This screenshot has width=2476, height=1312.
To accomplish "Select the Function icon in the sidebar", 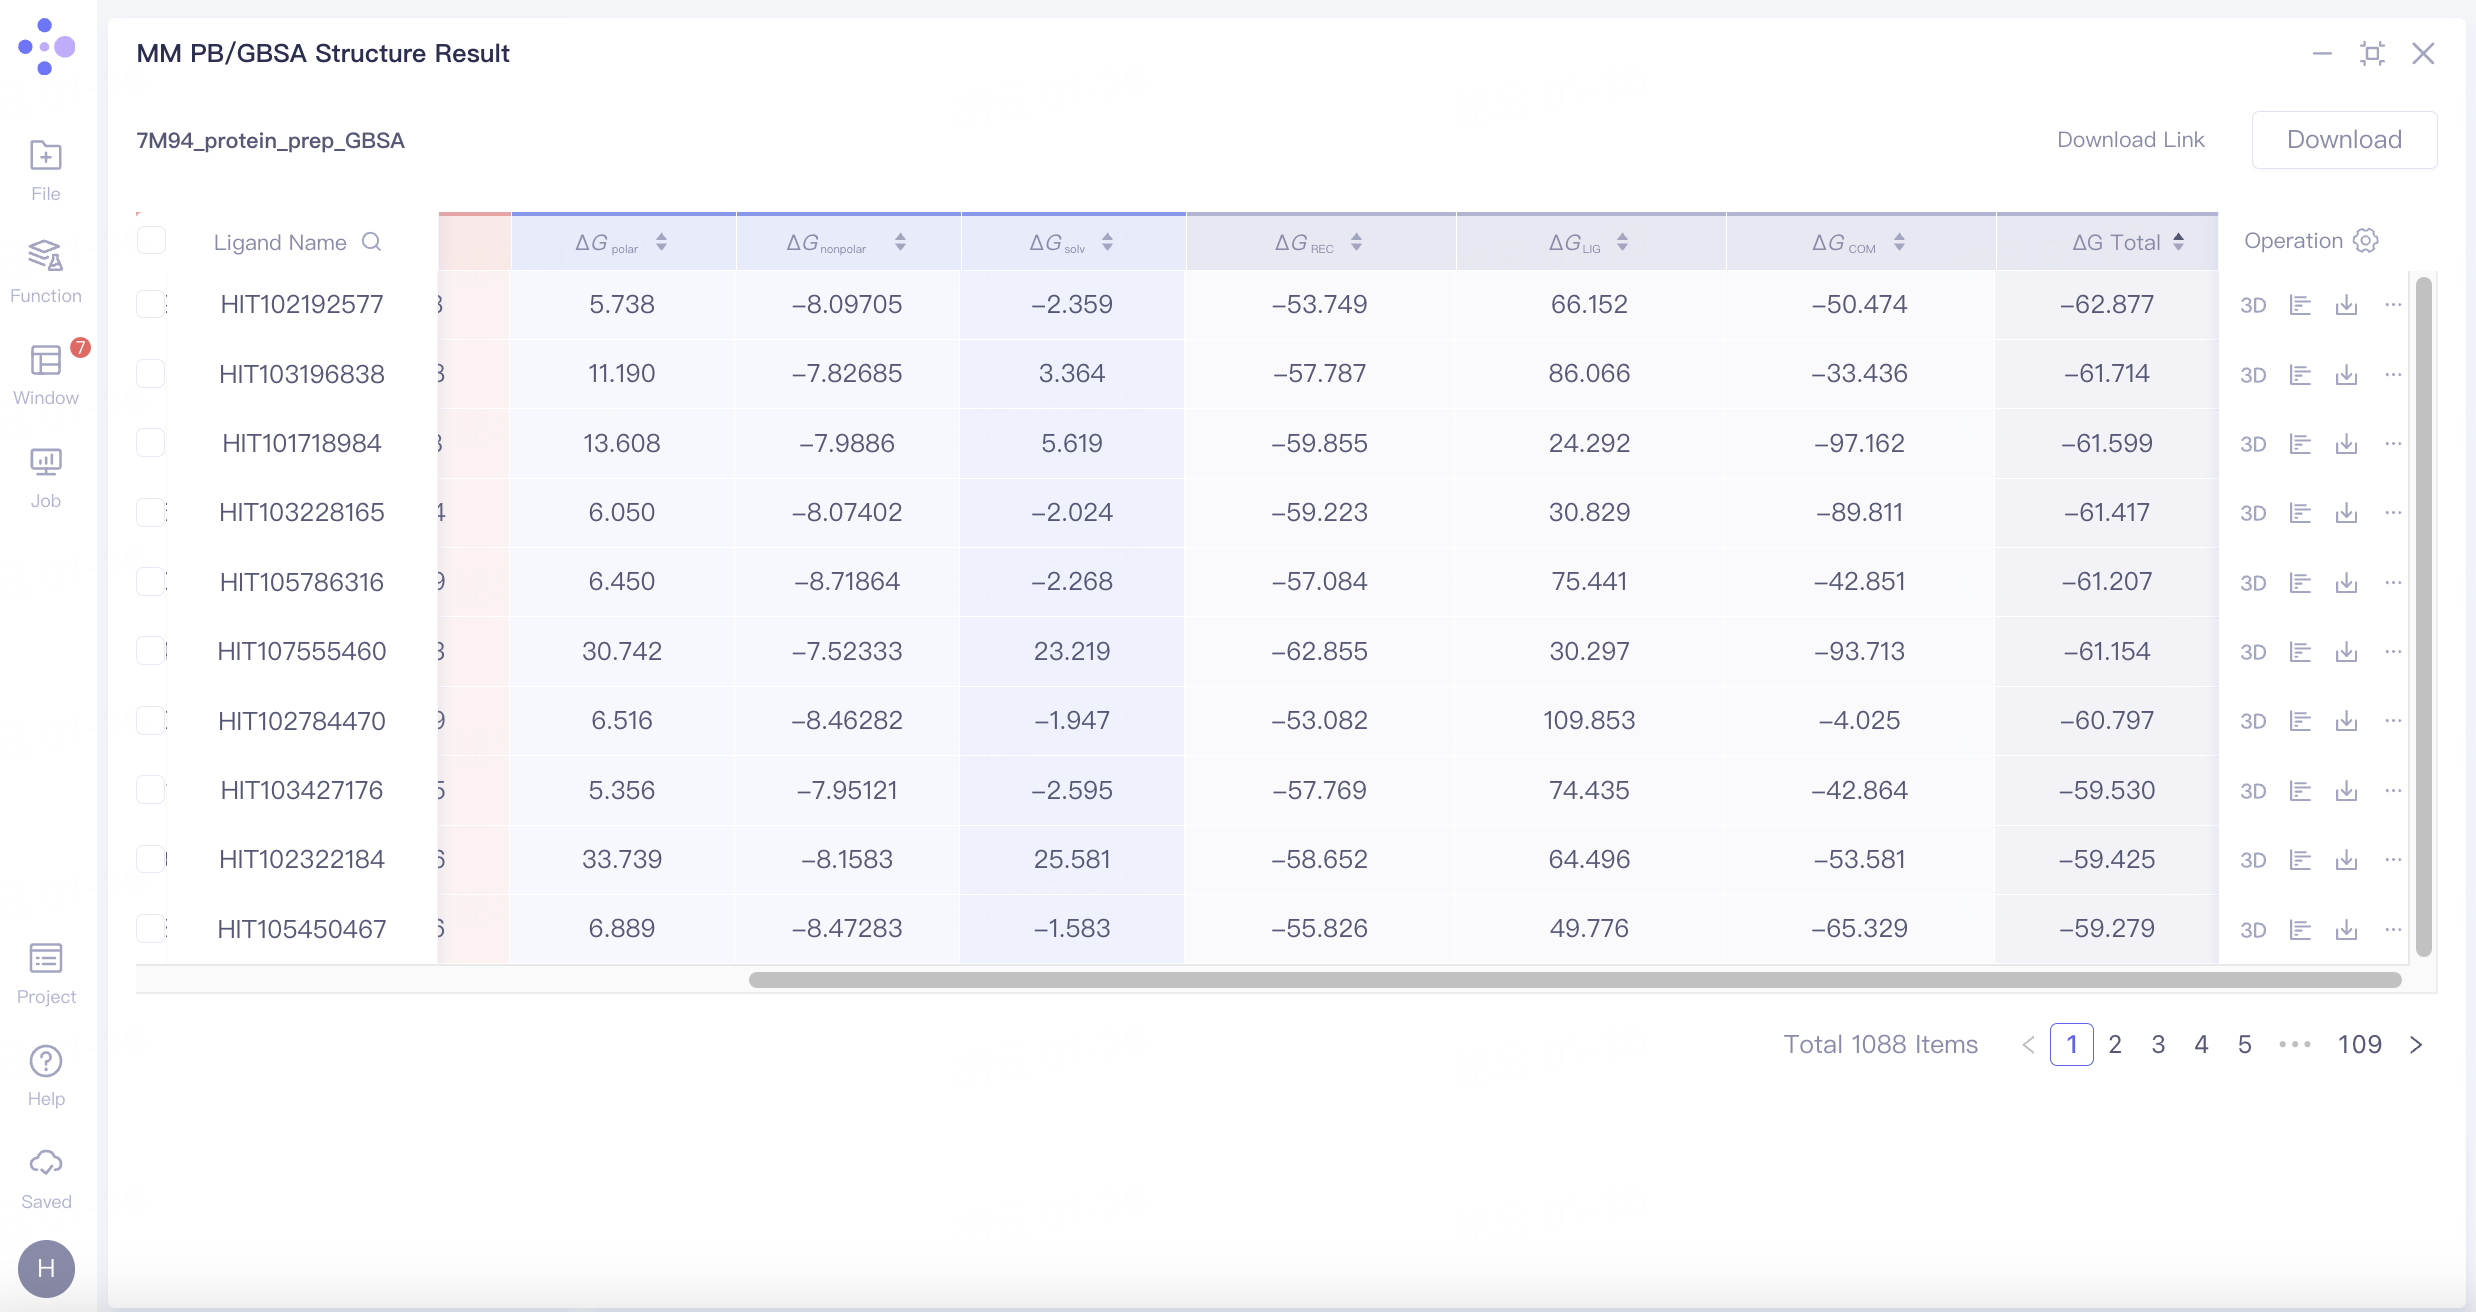I will click(45, 268).
